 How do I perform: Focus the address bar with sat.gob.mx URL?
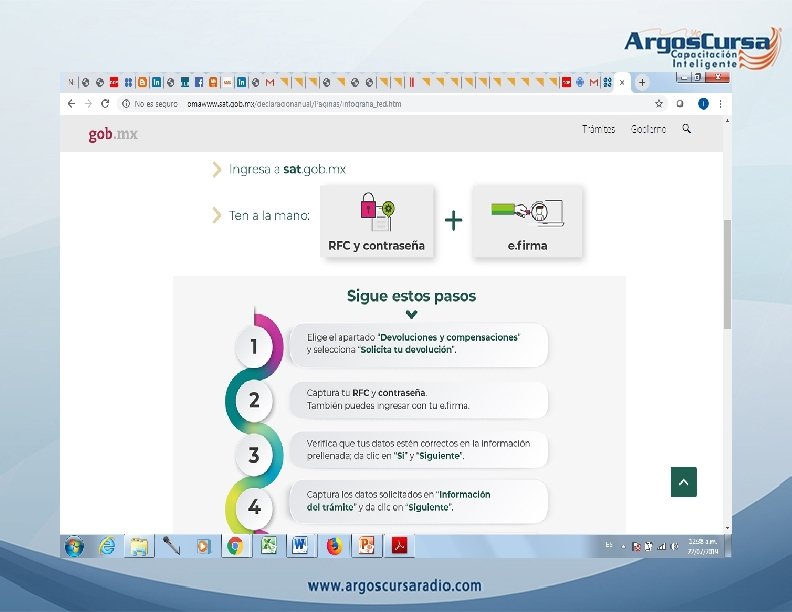pyautogui.click(x=294, y=104)
